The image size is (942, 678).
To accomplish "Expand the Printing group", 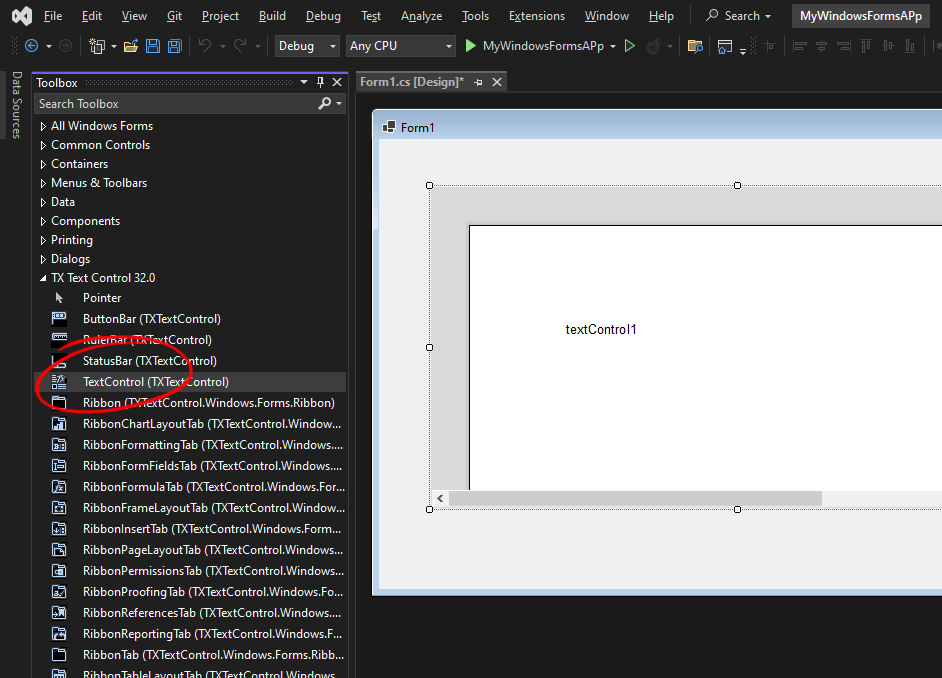I will (43, 240).
